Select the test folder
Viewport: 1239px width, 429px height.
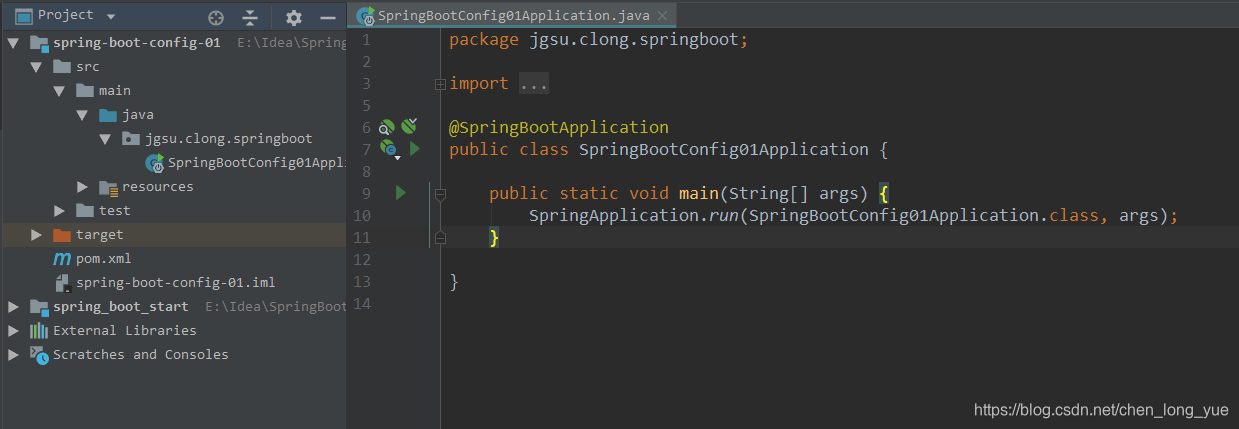173,211
